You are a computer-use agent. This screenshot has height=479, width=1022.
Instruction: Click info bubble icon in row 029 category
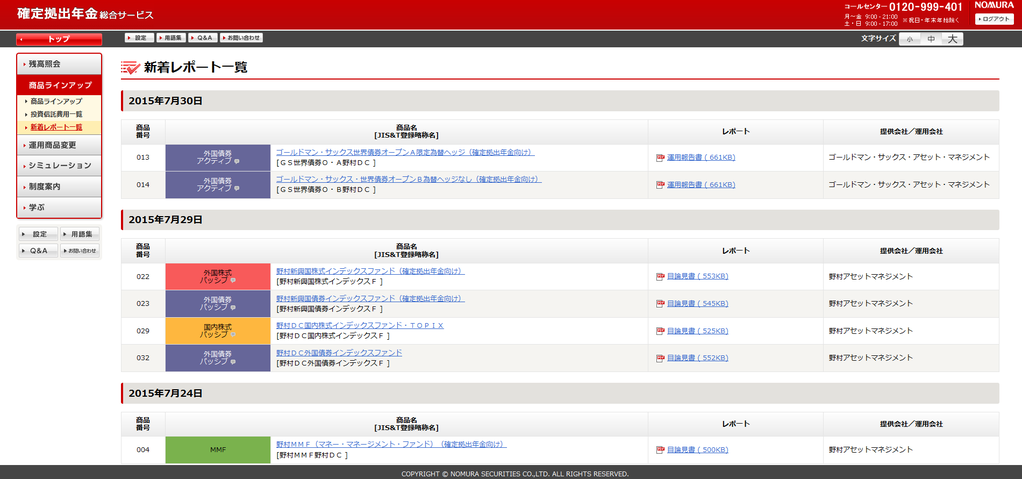coord(233,335)
